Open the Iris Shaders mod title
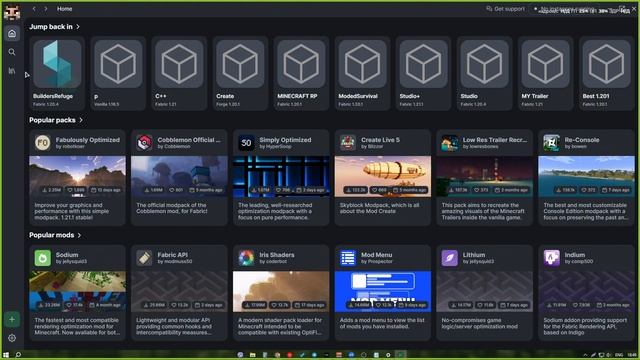The height and width of the screenshot is (360, 640). tap(277, 255)
